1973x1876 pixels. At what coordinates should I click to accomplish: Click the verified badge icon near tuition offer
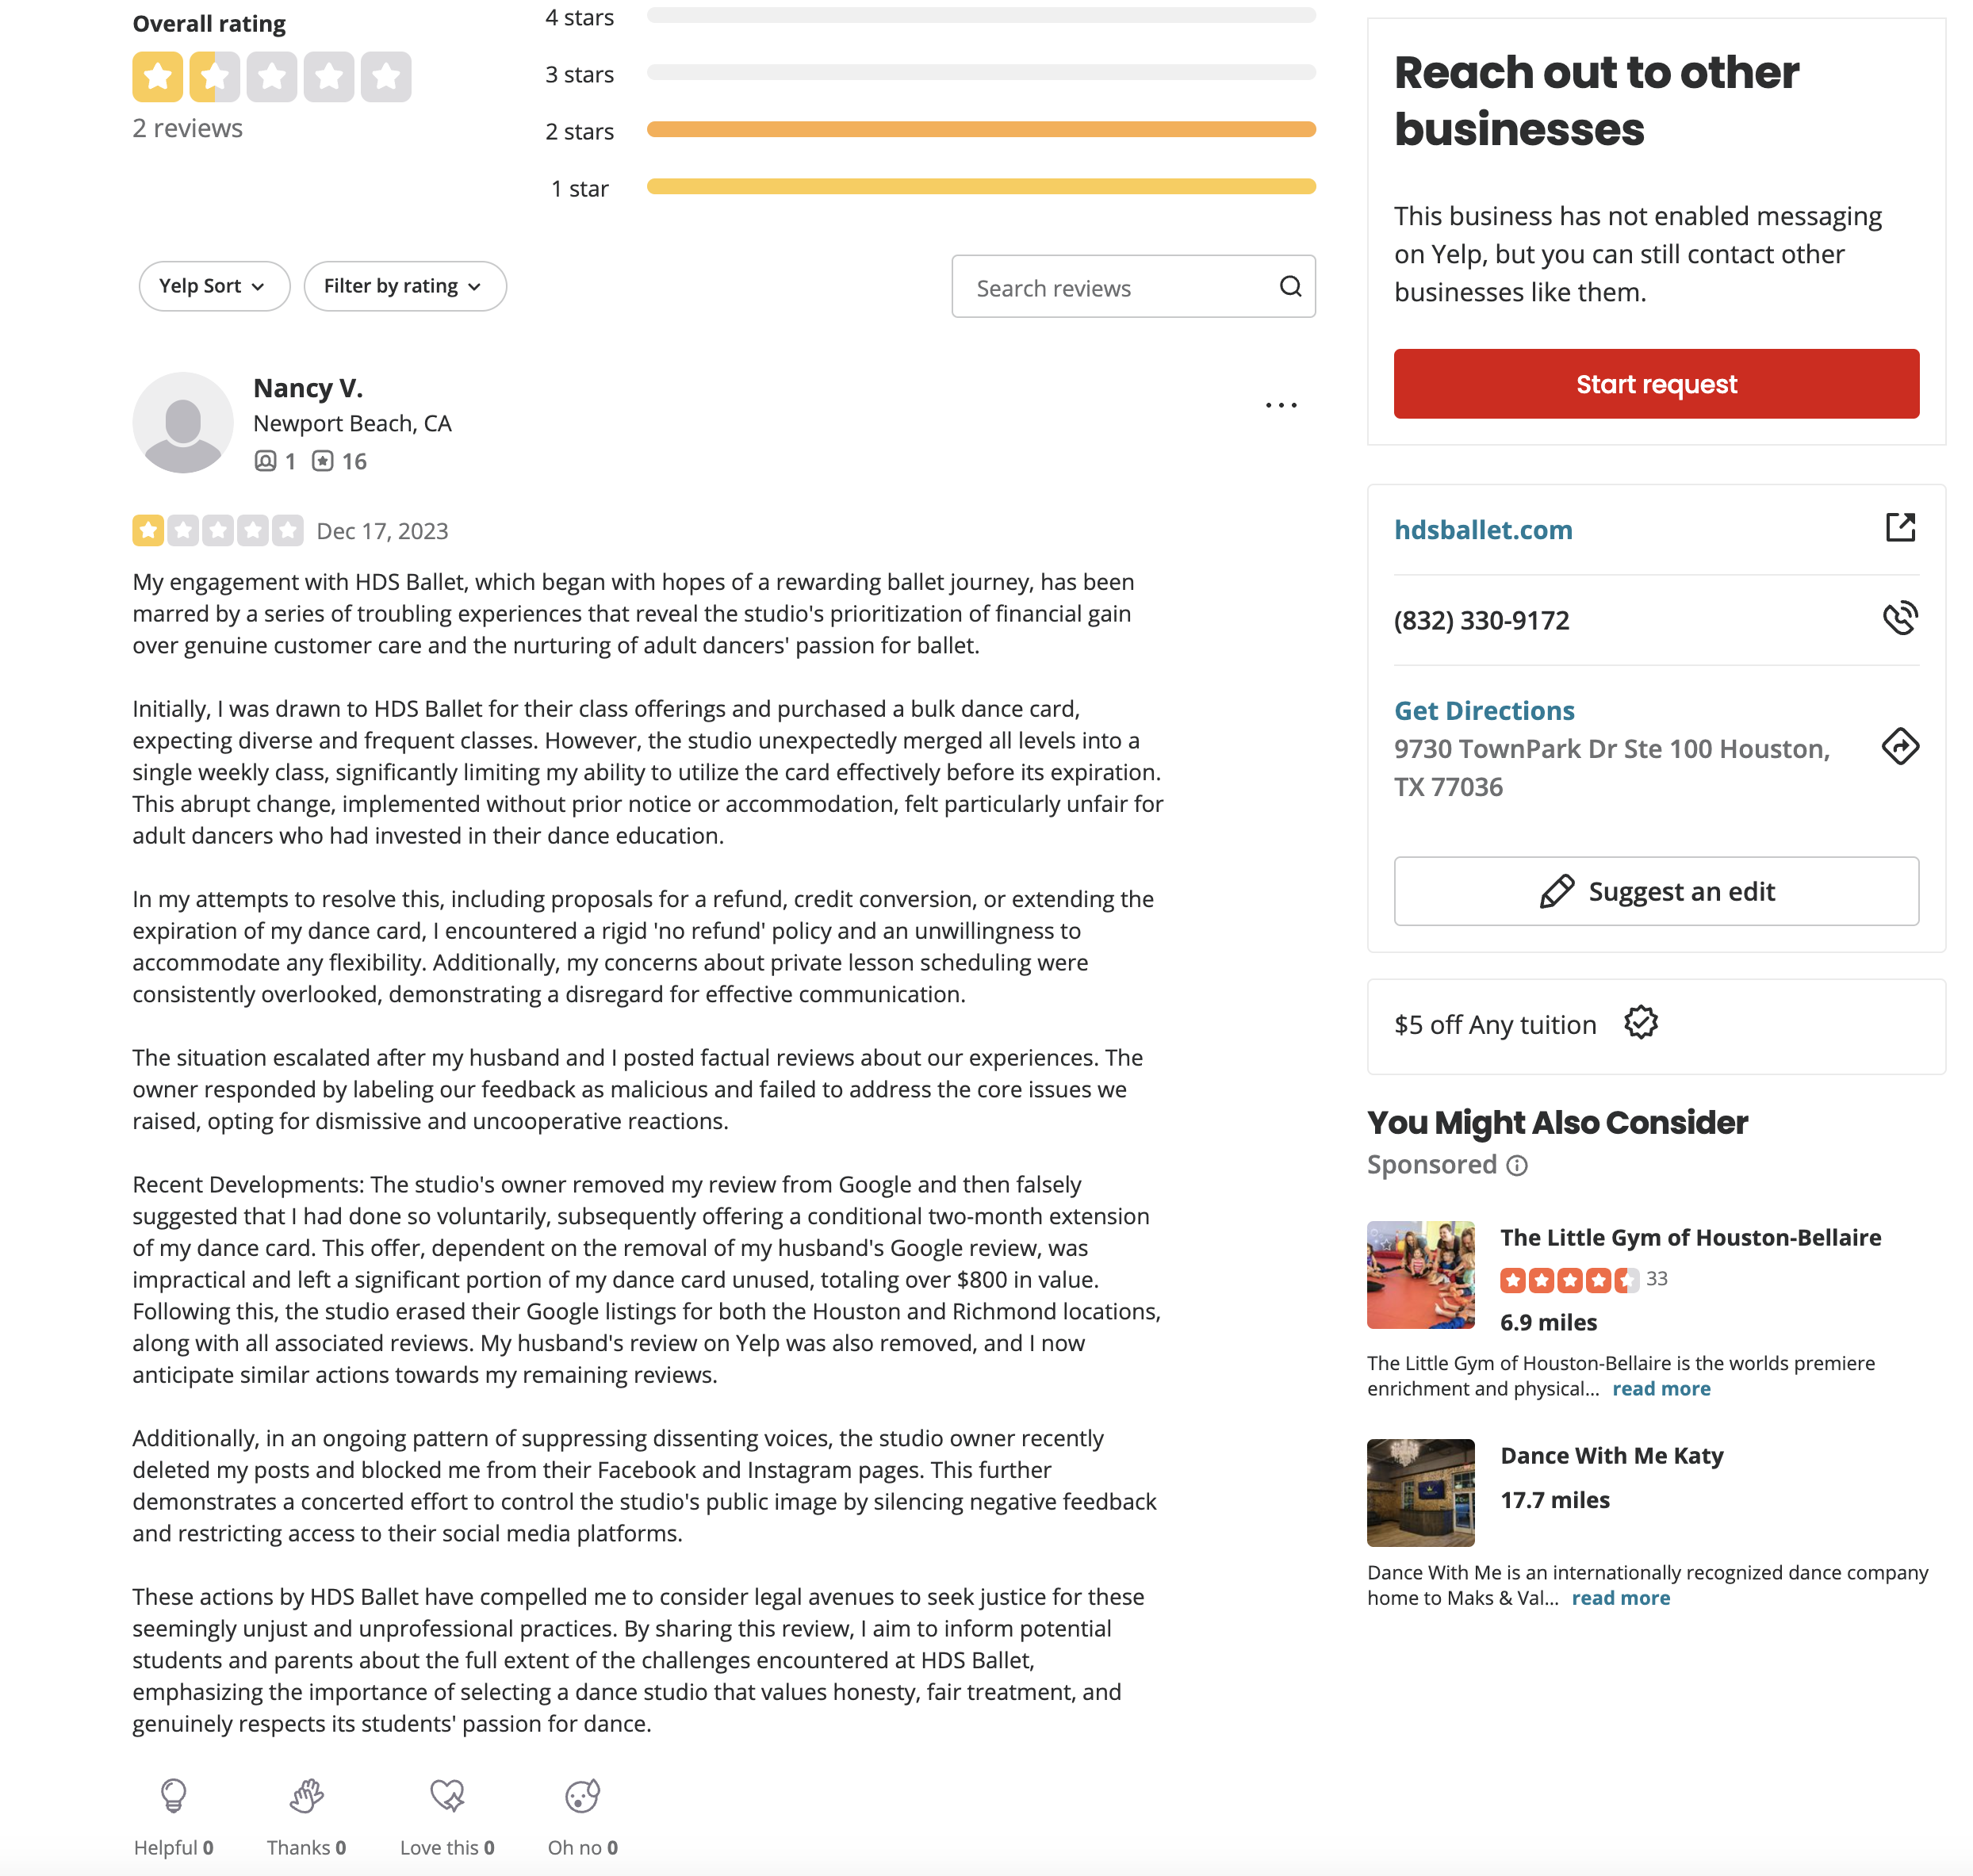tap(1637, 1024)
